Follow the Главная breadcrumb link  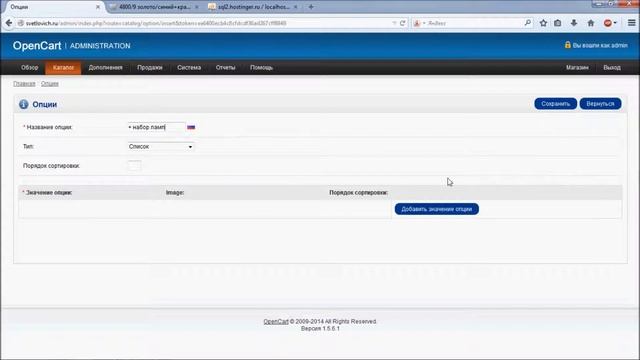tap(24, 84)
